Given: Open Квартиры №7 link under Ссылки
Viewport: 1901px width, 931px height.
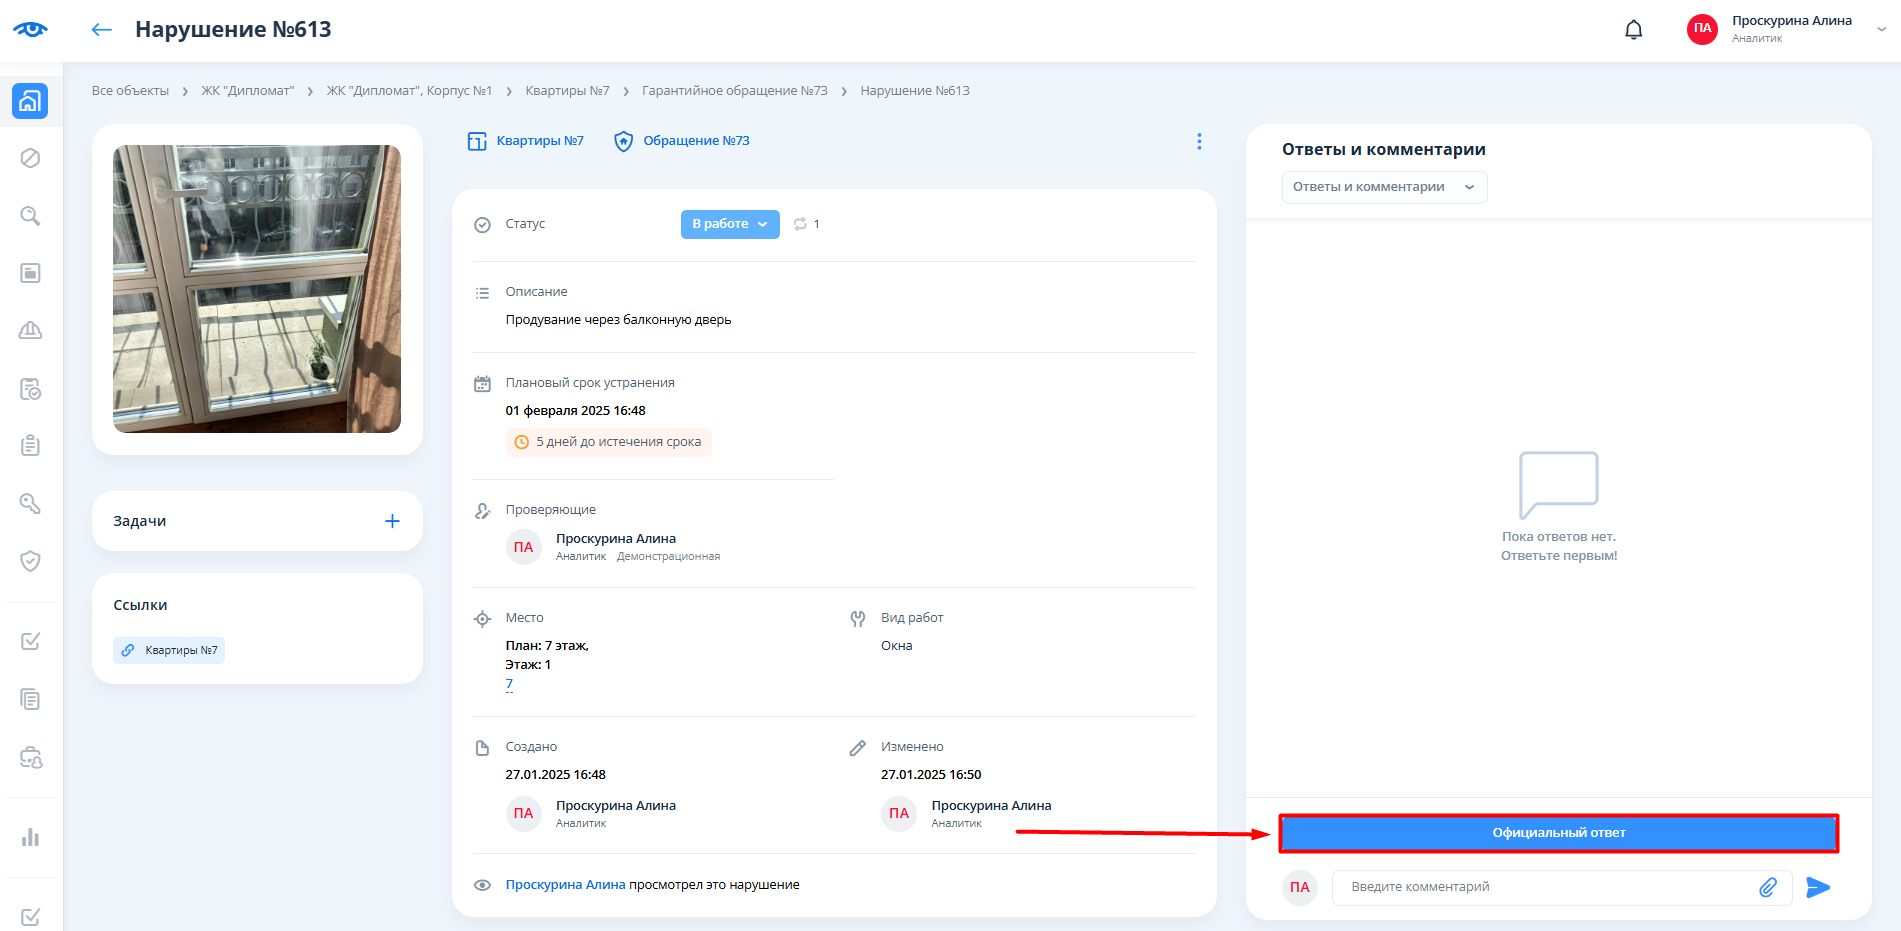Looking at the screenshot, I should coord(169,651).
